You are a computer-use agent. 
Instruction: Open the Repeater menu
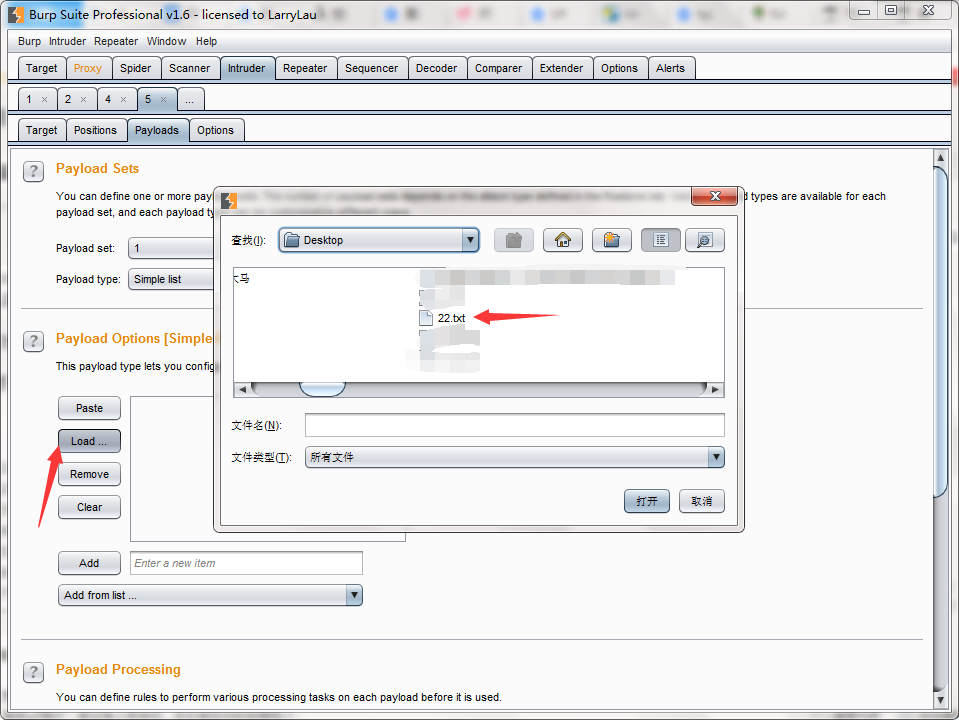click(x=116, y=42)
